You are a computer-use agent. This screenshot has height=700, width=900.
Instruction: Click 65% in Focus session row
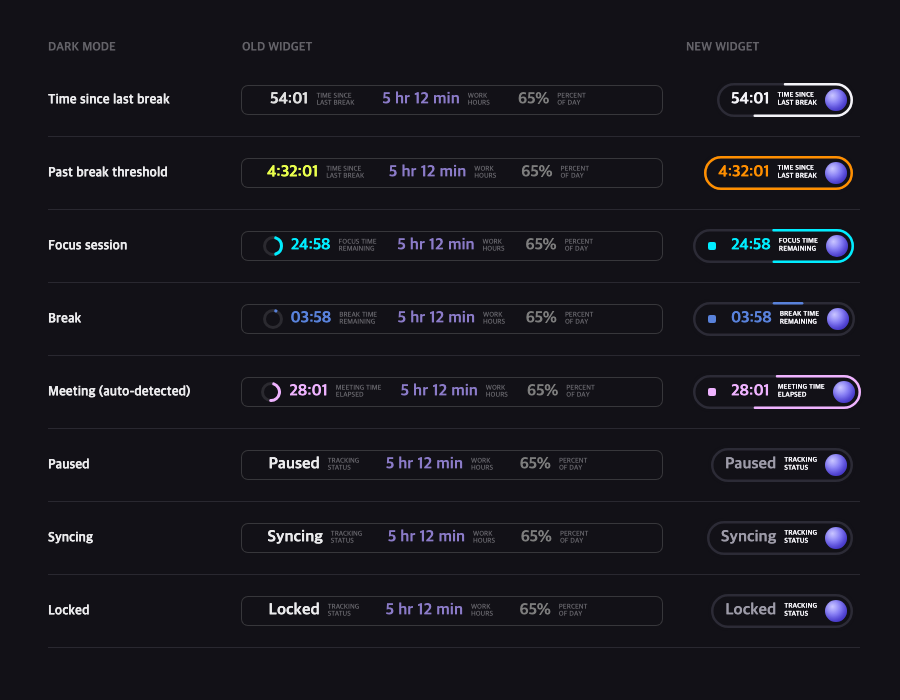click(x=541, y=244)
